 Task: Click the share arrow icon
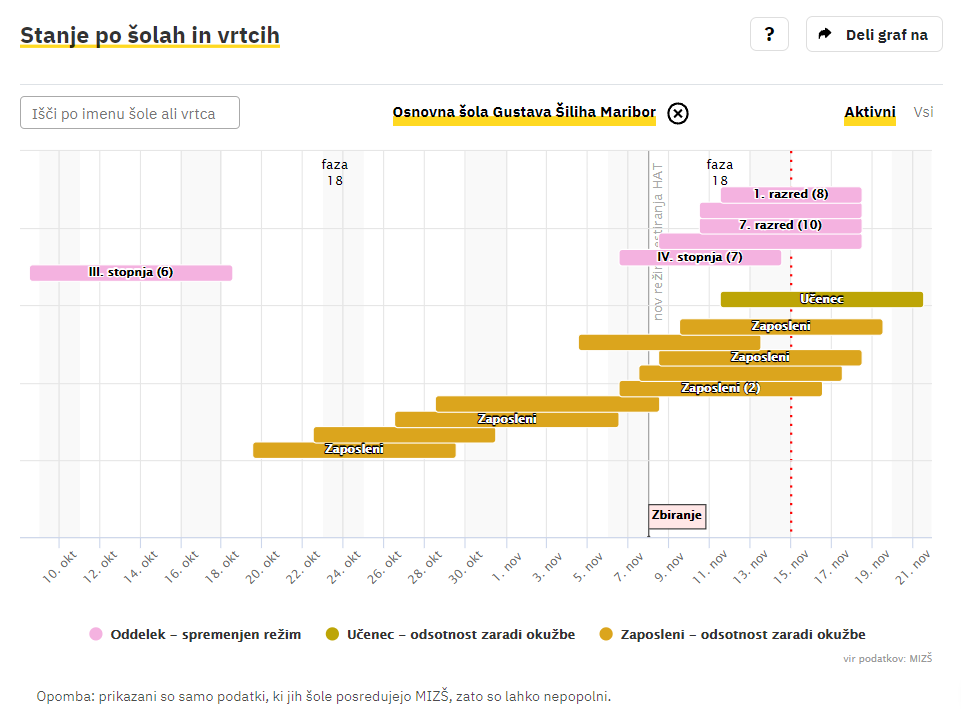[825, 35]
